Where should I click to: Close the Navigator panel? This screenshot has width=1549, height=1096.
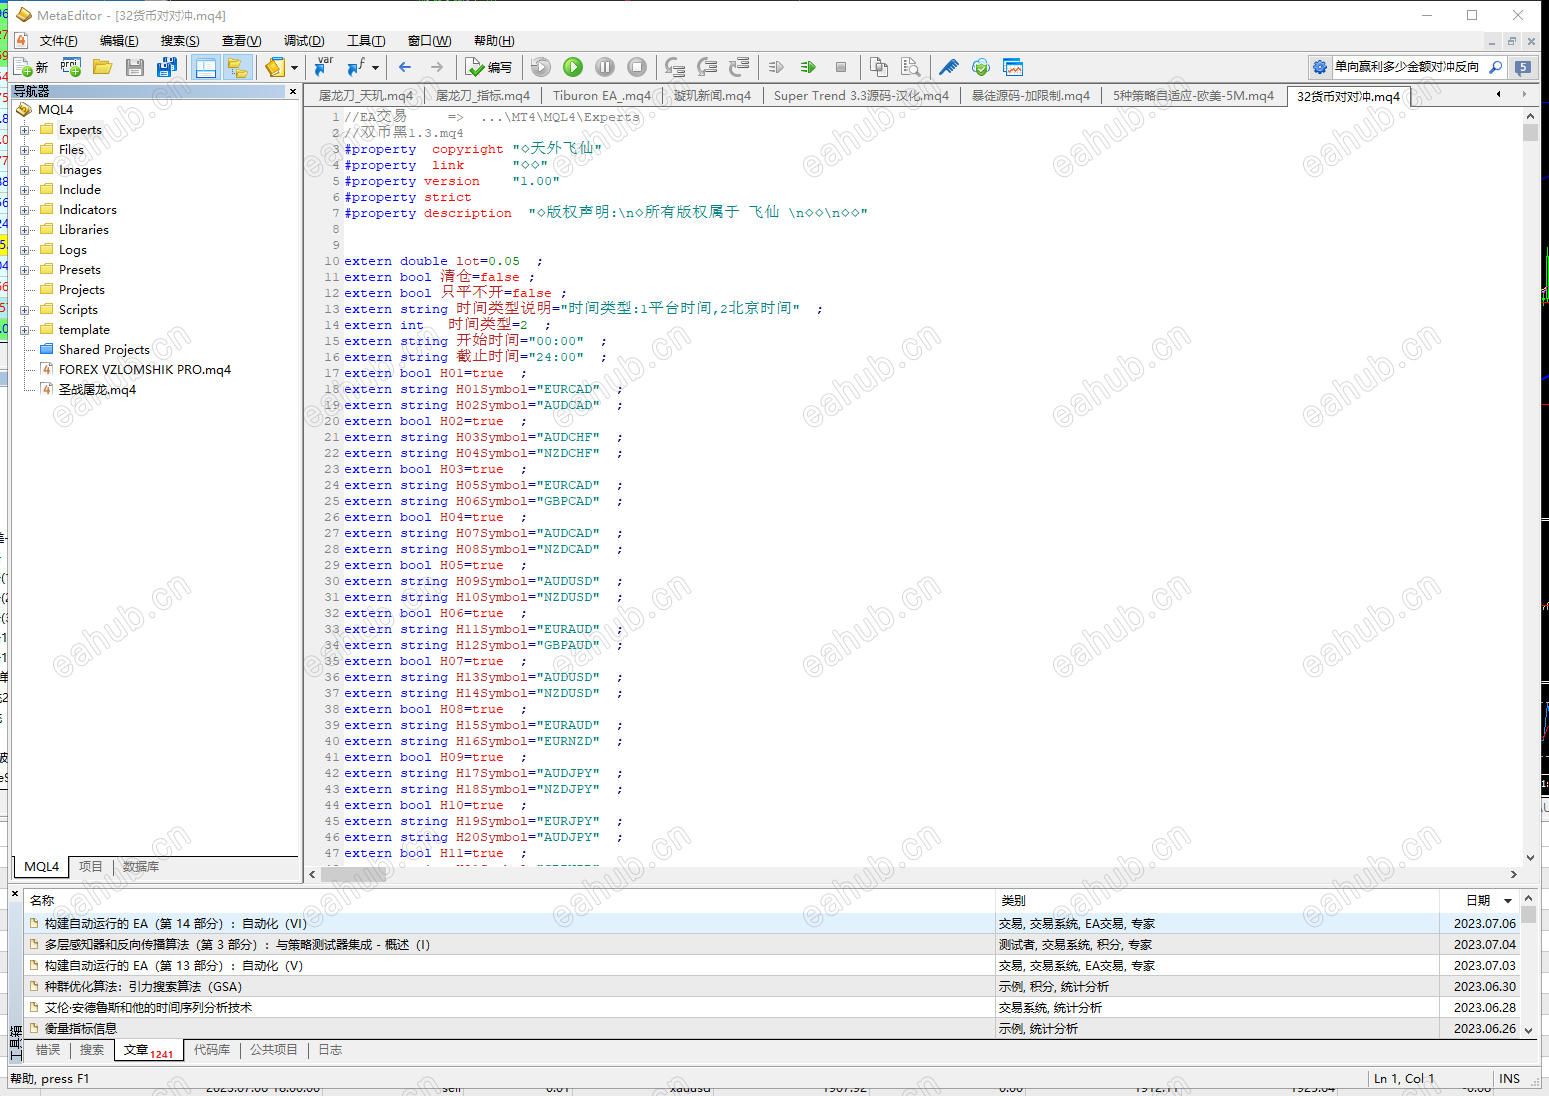pyautogui.click(x=293, y=91)
